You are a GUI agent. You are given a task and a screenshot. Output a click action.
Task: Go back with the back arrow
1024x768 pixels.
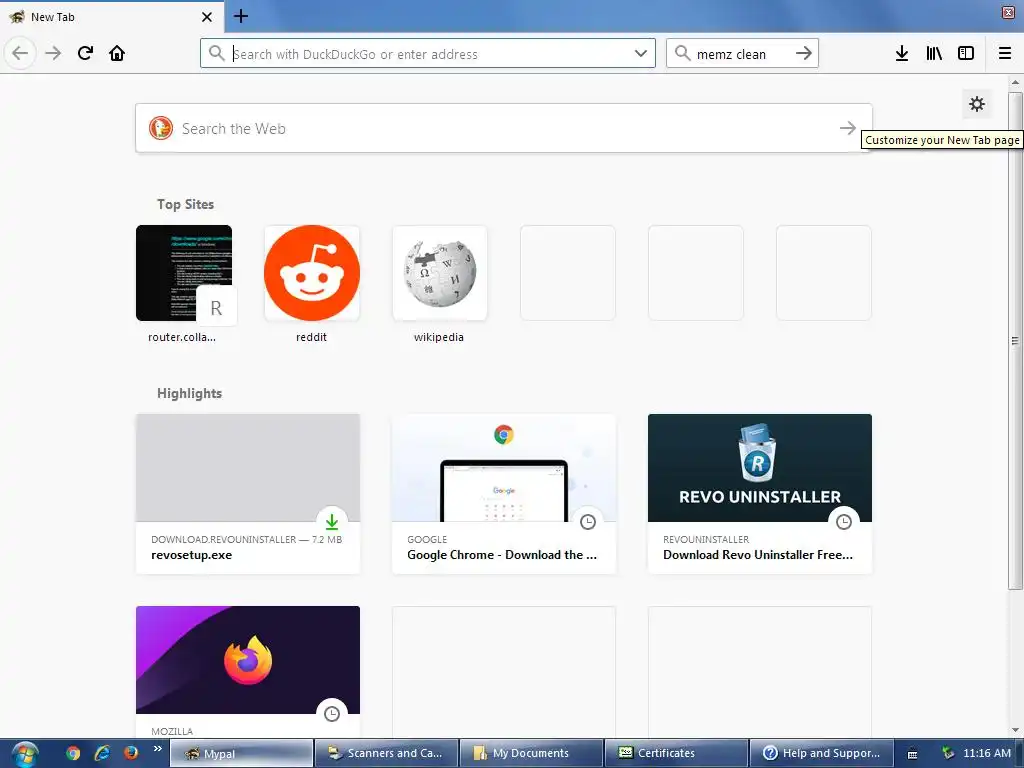click(20, 53)
